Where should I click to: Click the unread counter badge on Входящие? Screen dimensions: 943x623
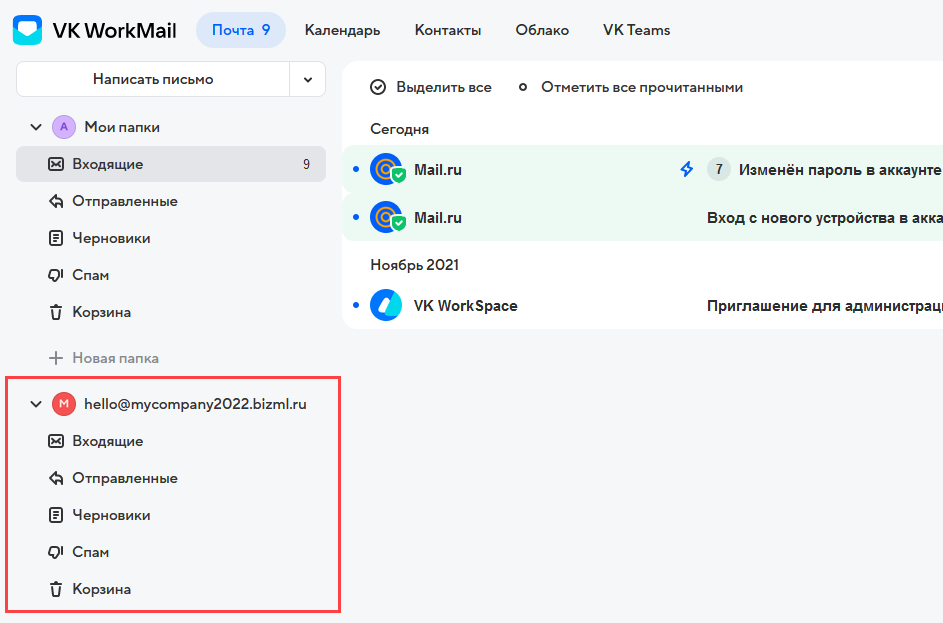click(307, 163)
